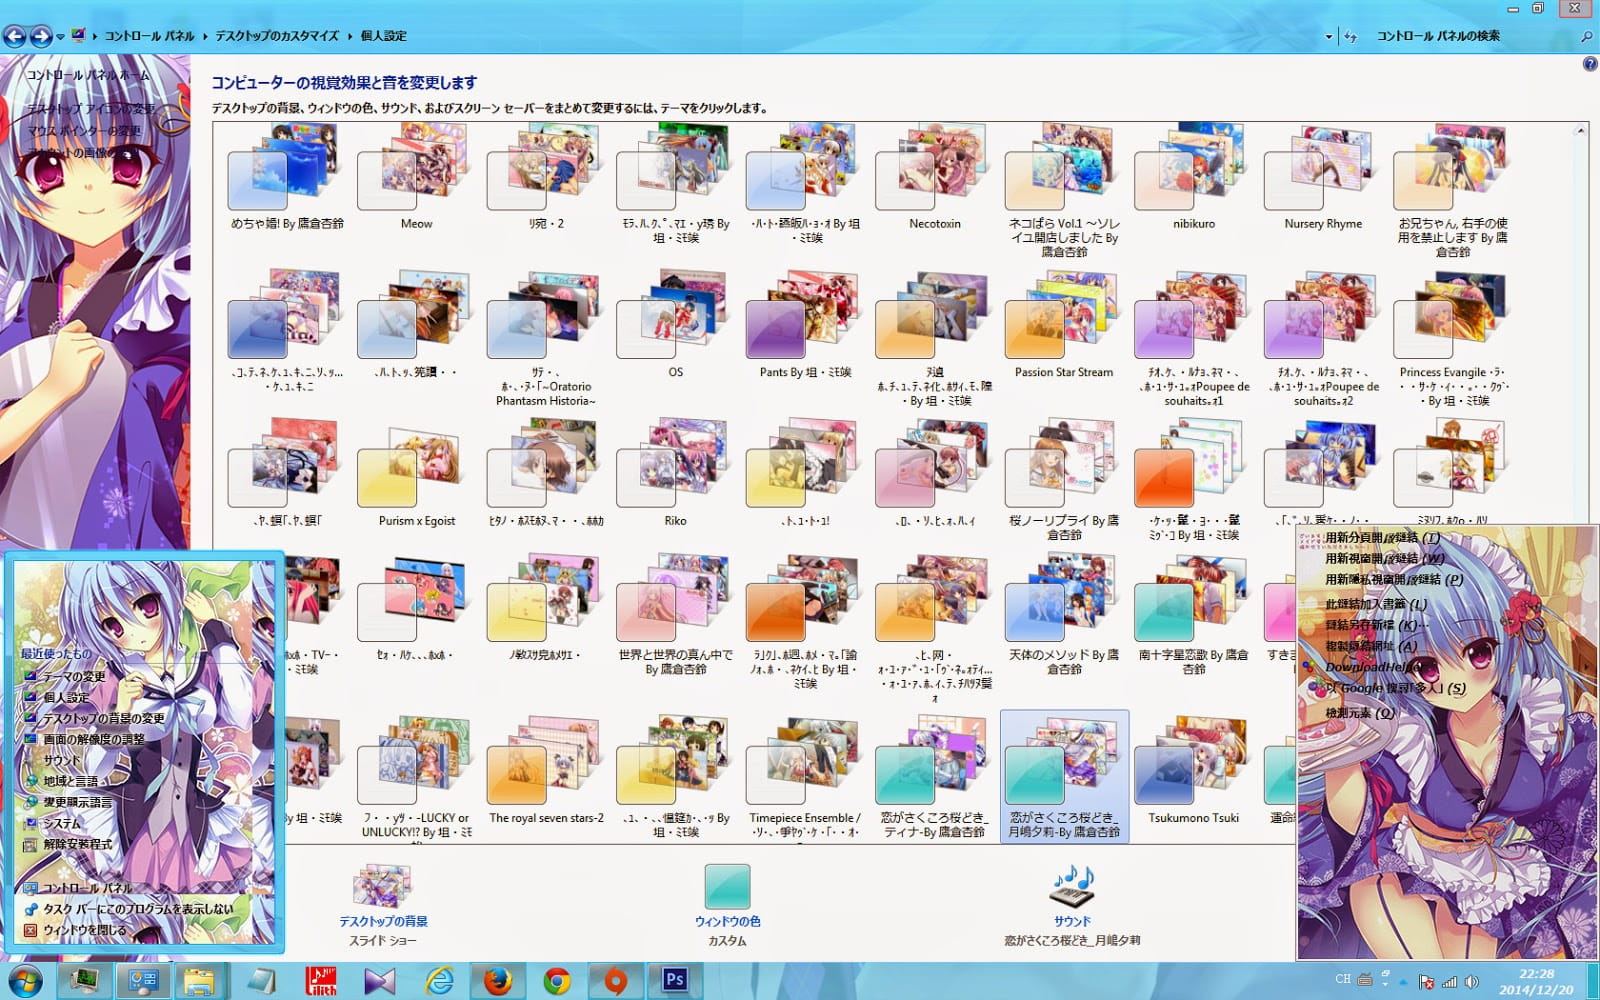Open Firefox from the taskbar

(496, 981)
